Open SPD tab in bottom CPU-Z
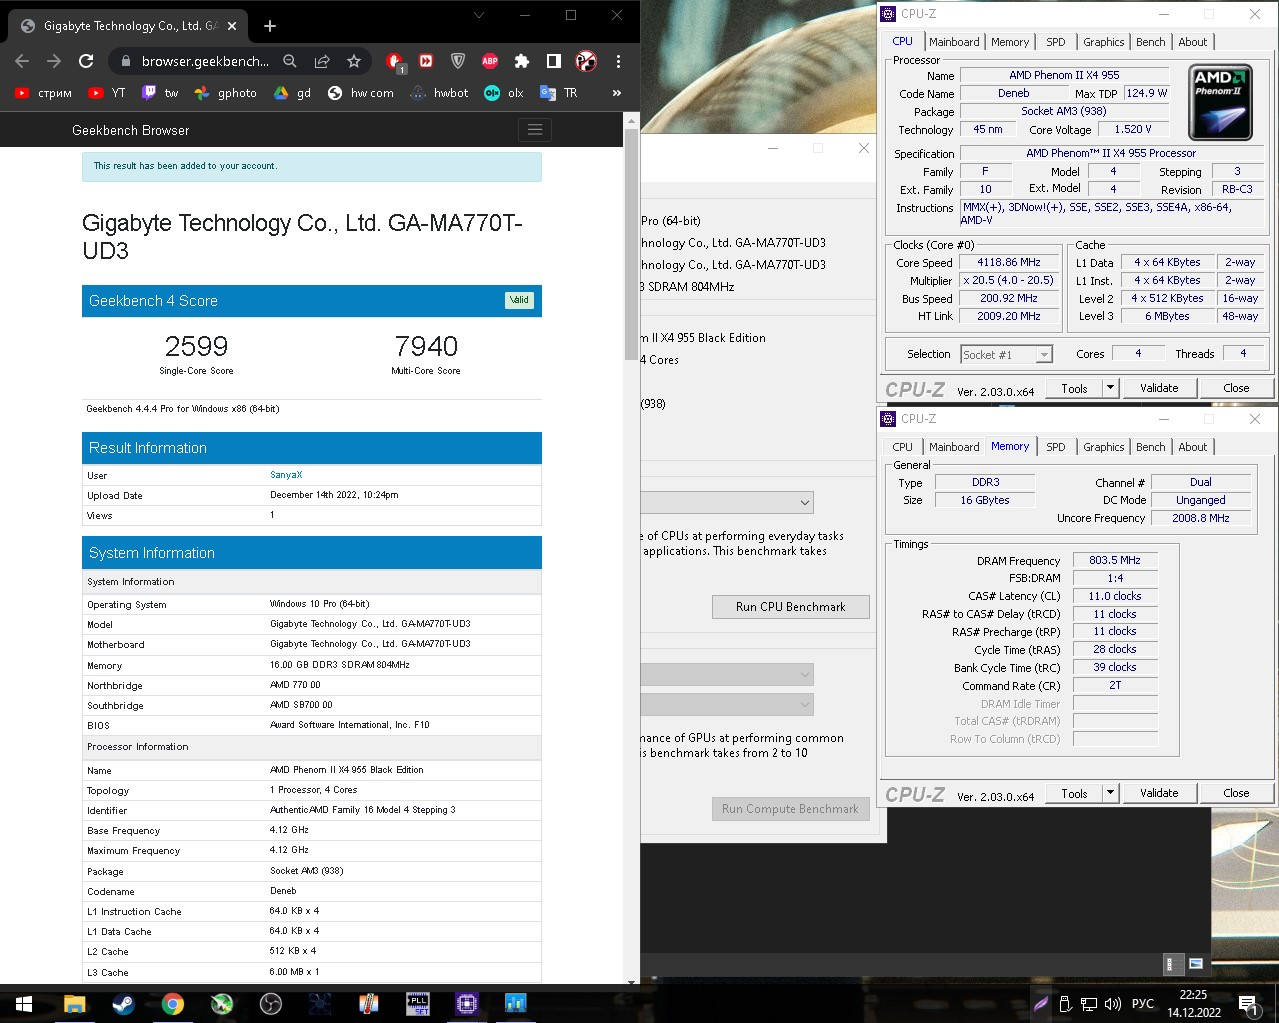 click(x=1056, y=447)
